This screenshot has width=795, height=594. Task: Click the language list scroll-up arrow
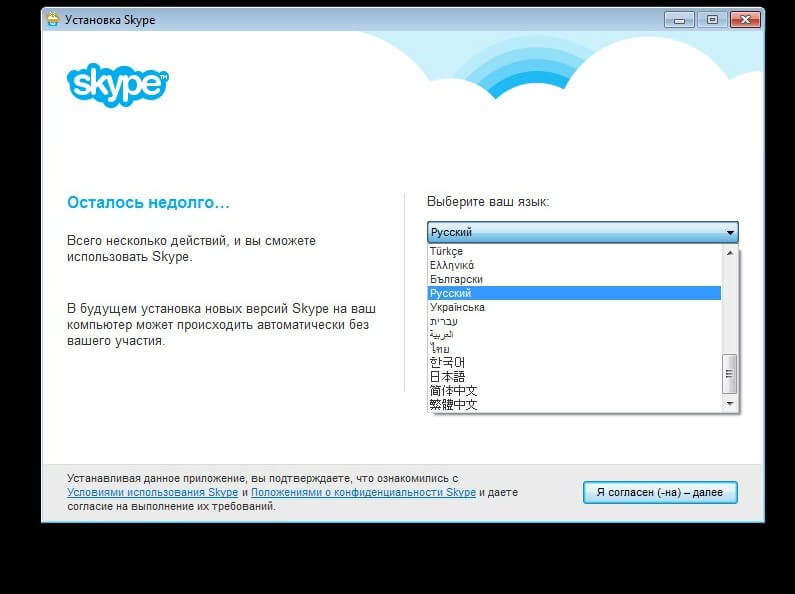[x=730, y=253]
